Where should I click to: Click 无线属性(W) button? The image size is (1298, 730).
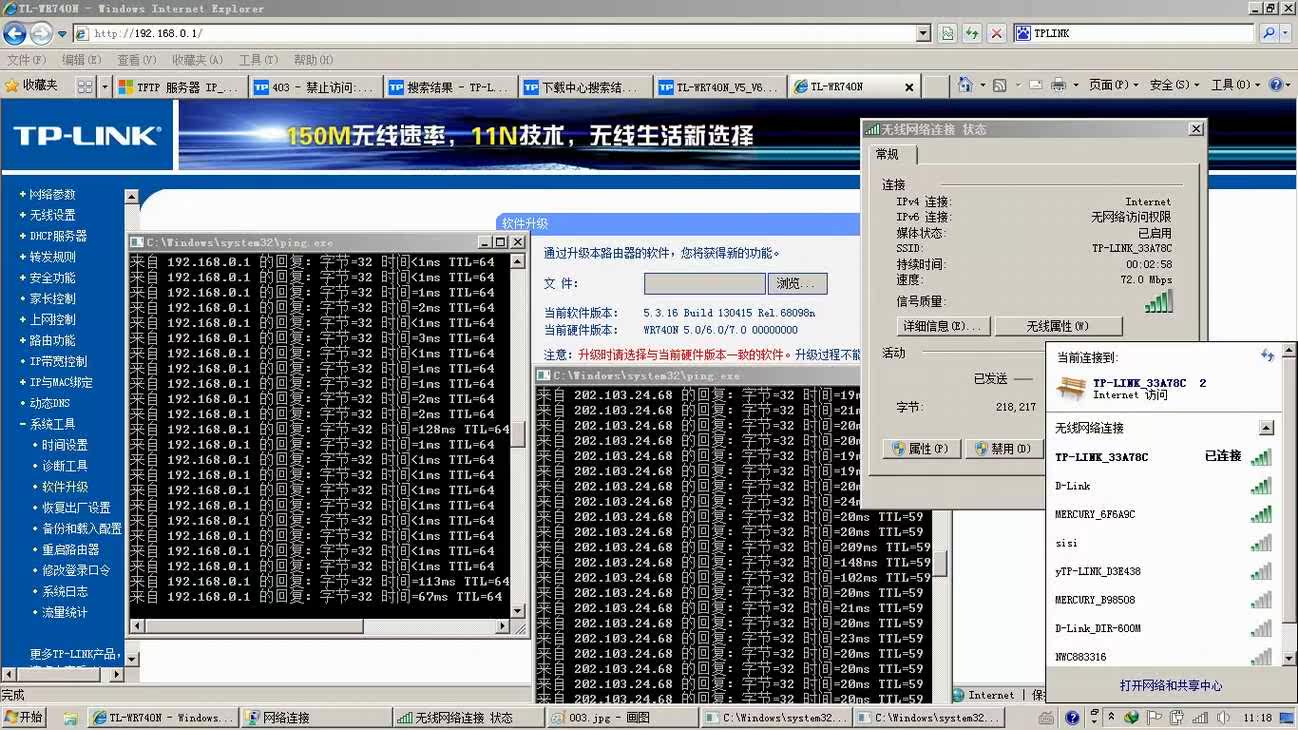pyautogui.click(x=1057, y=327)
